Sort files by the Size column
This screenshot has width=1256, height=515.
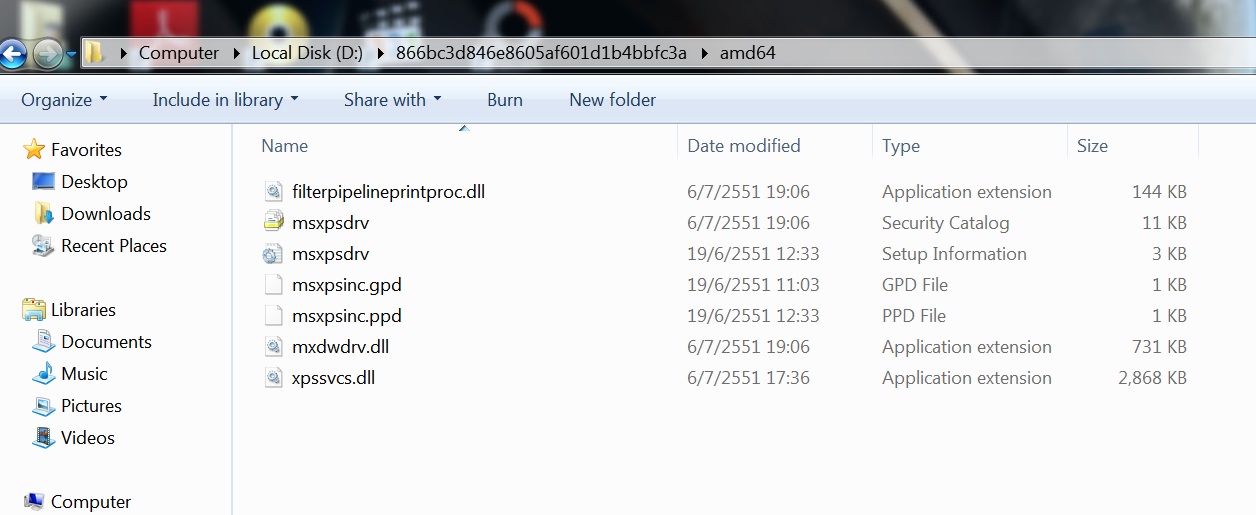[x=1132, y=146]
